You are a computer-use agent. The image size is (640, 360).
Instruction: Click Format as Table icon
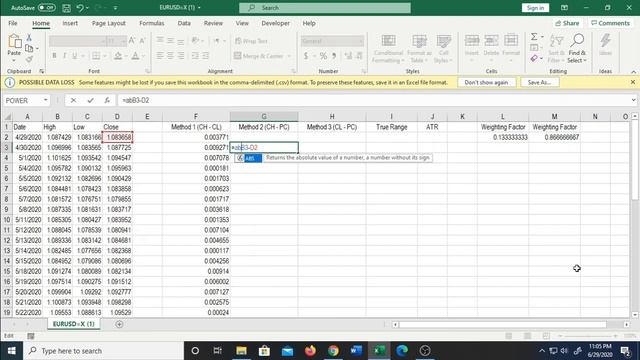(x=419, y=48)
